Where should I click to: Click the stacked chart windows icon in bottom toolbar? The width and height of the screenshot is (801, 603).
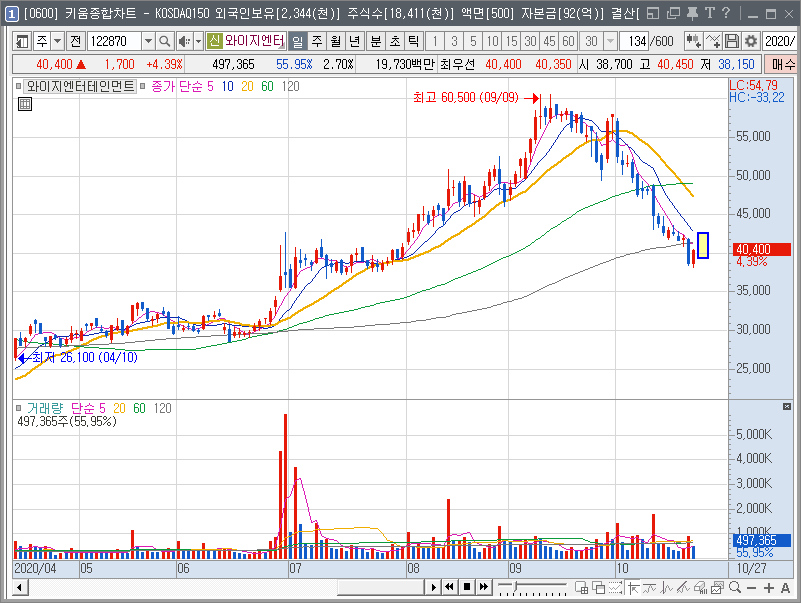718,588
